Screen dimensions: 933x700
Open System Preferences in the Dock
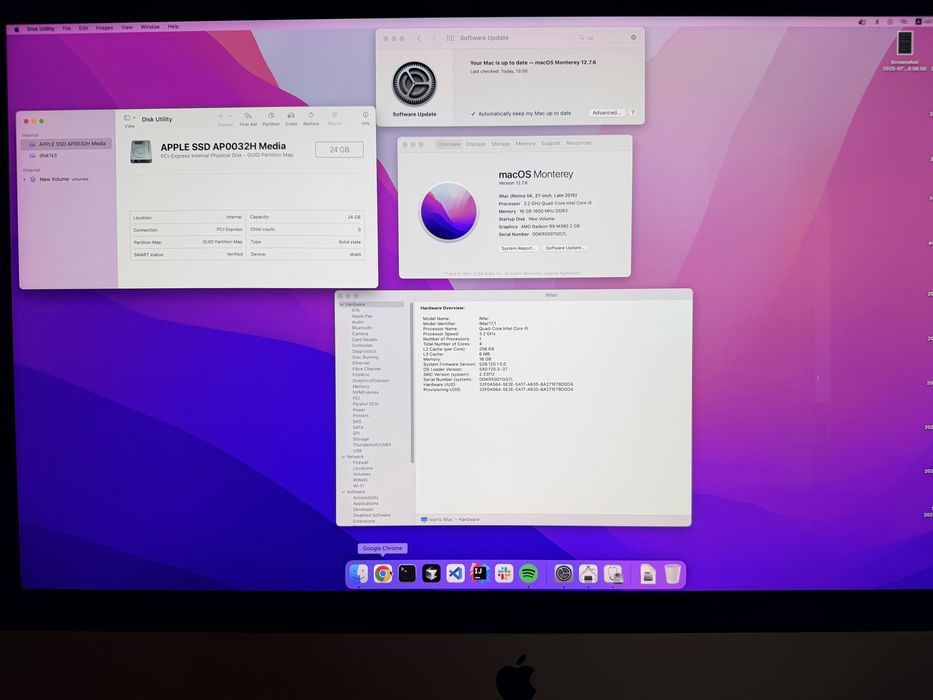(x=563, y=574)
